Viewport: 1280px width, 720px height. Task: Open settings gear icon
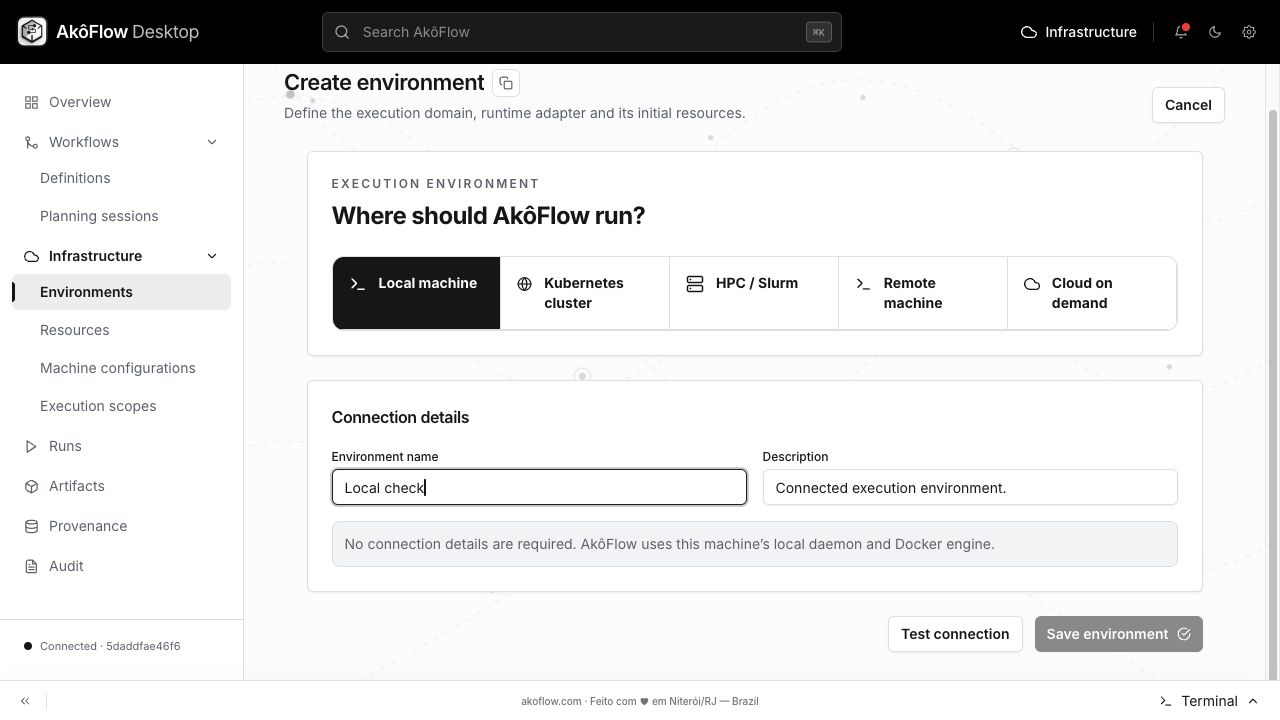tap(1249, 32)
